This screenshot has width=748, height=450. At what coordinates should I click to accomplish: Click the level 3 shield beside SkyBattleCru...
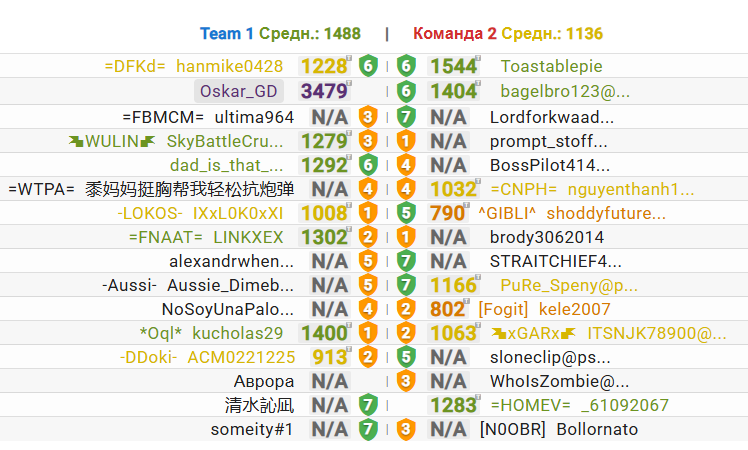coord(368,141)
